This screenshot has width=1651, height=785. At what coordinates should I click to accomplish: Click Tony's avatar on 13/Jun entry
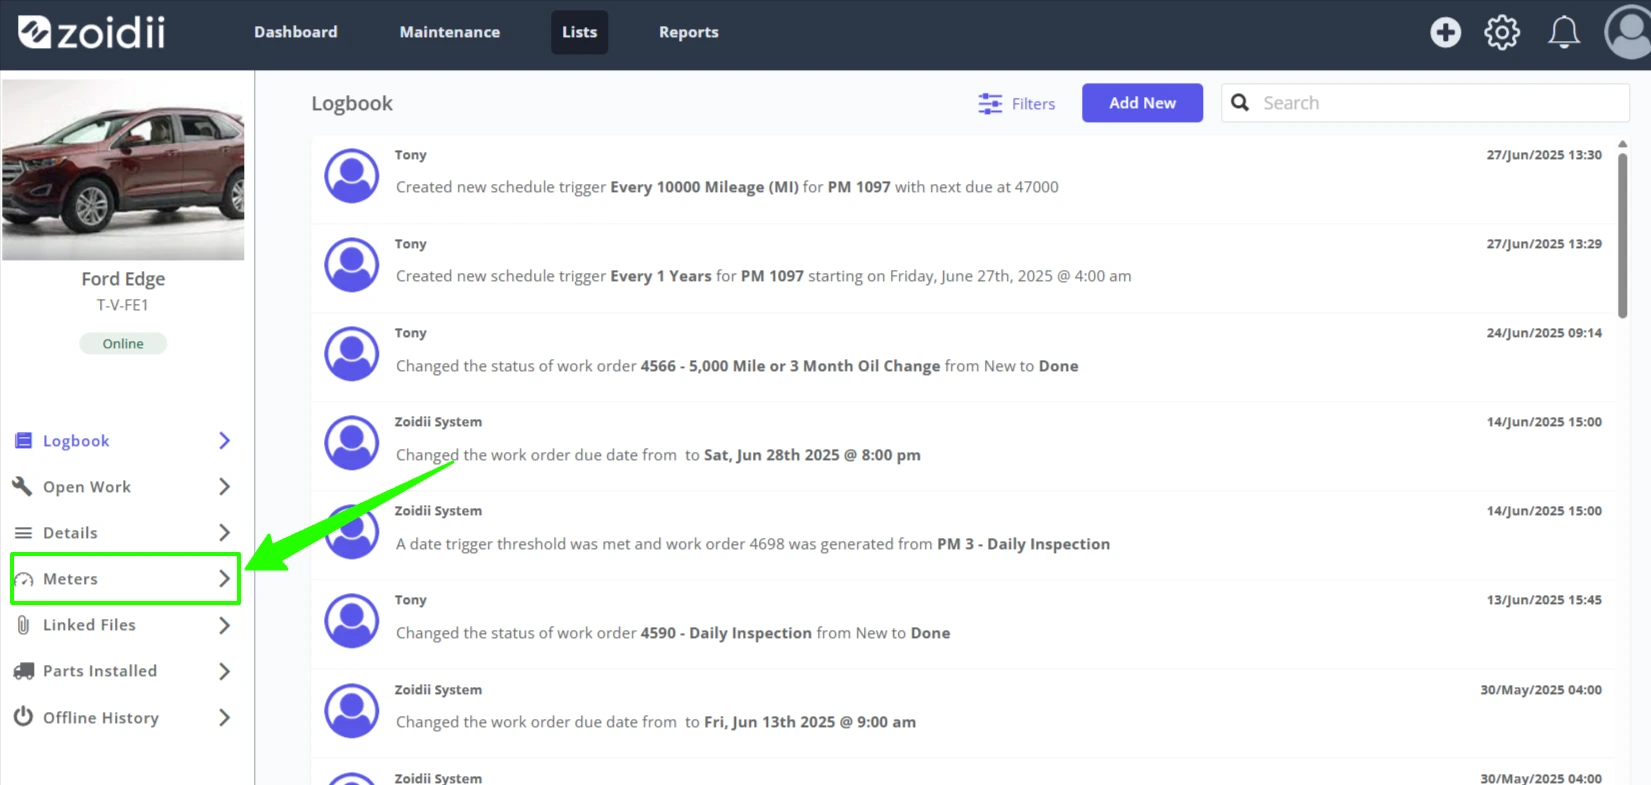pos(351,621)
